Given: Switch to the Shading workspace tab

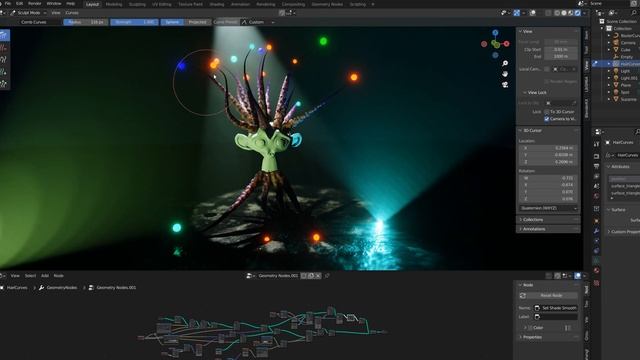Looking at the screenshot, I should [x=217, y=4].
